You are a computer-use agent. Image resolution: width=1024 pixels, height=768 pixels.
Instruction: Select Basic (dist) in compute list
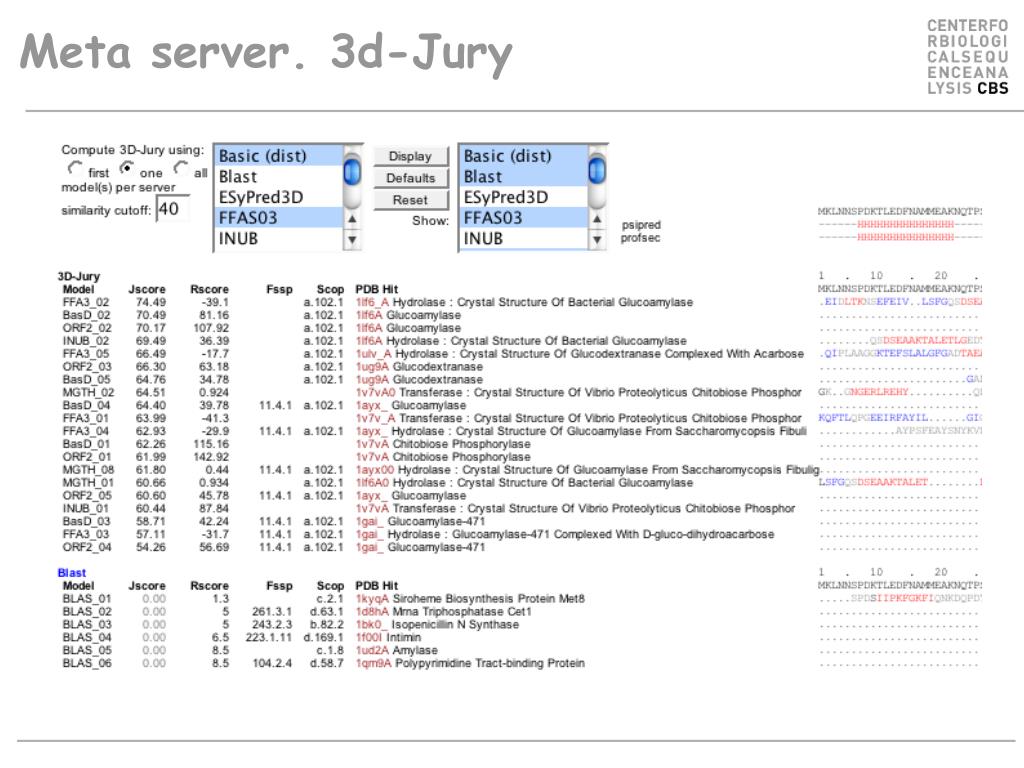pyautogui.click(x=278, y=156)
